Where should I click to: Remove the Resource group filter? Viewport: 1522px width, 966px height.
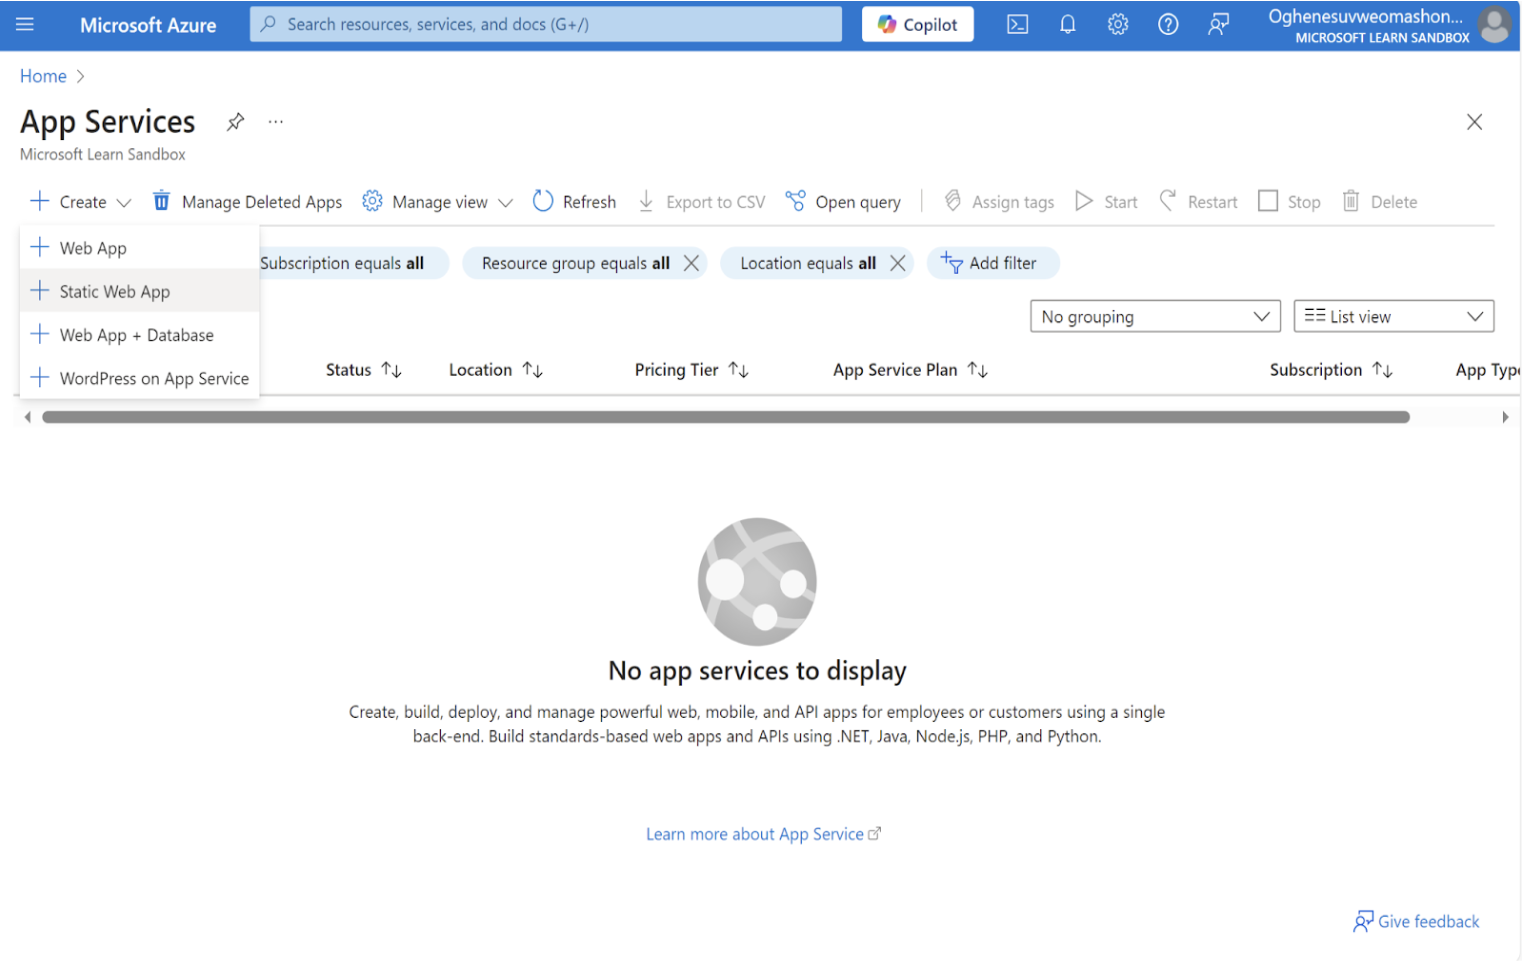(691, 263)
